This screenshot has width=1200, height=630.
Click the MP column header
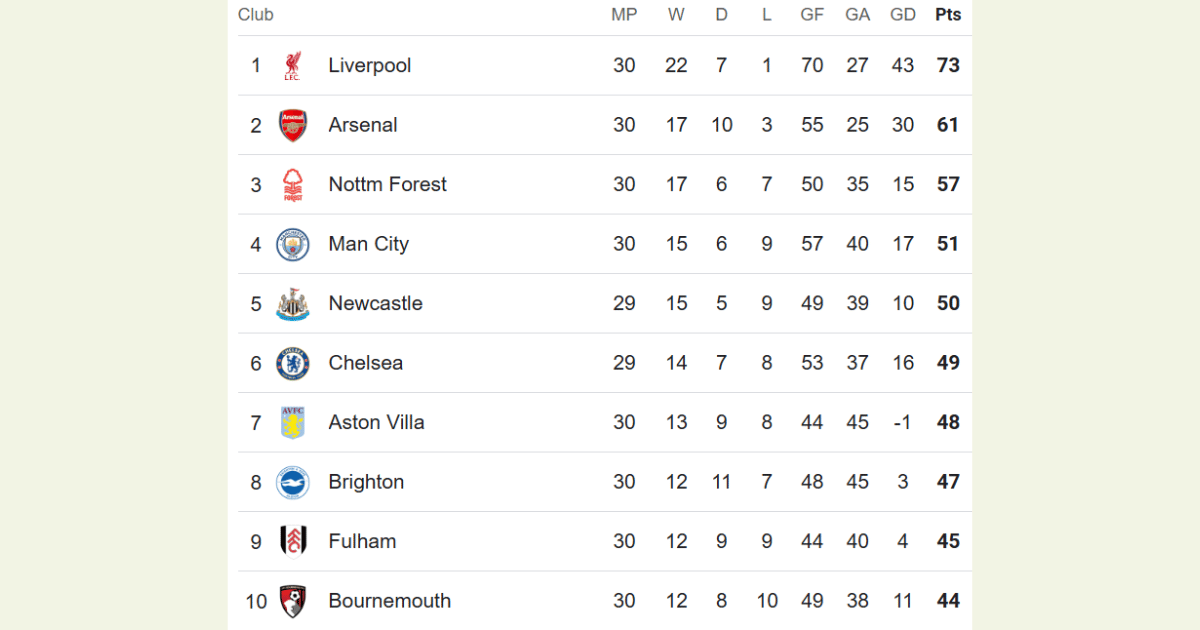point(624,15)
